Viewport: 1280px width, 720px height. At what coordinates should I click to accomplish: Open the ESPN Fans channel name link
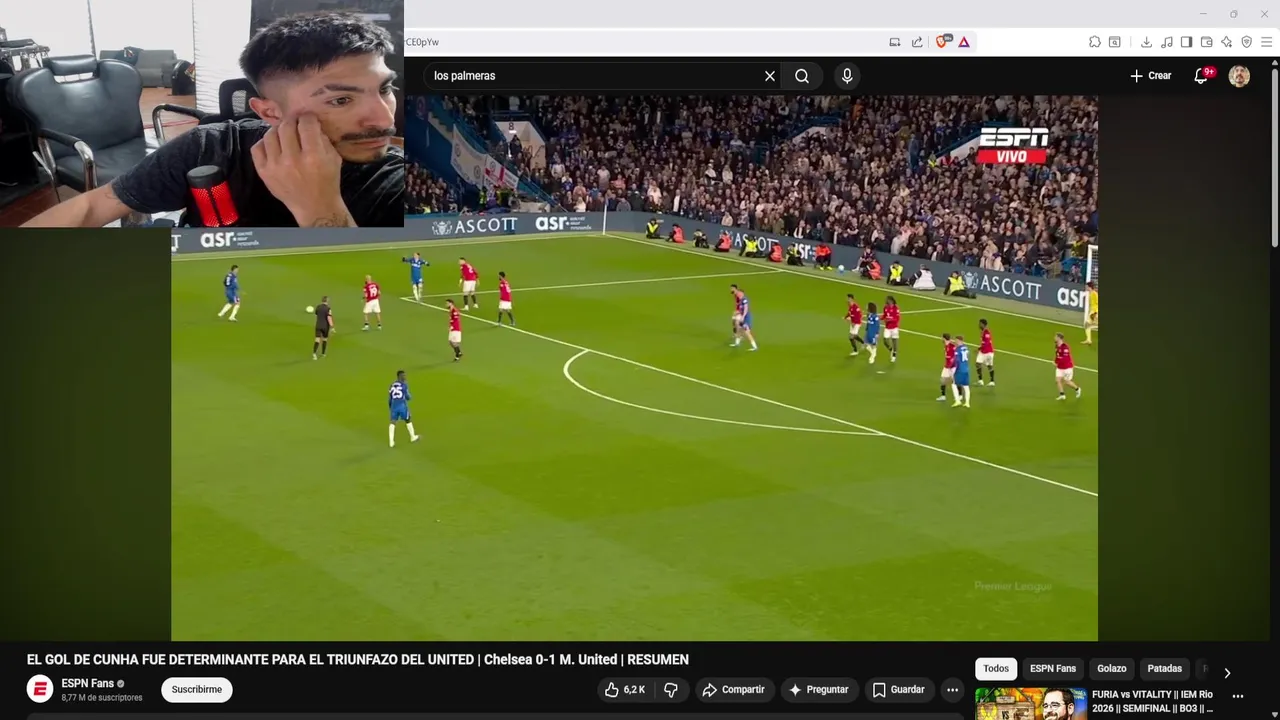(x=87, y=684)
